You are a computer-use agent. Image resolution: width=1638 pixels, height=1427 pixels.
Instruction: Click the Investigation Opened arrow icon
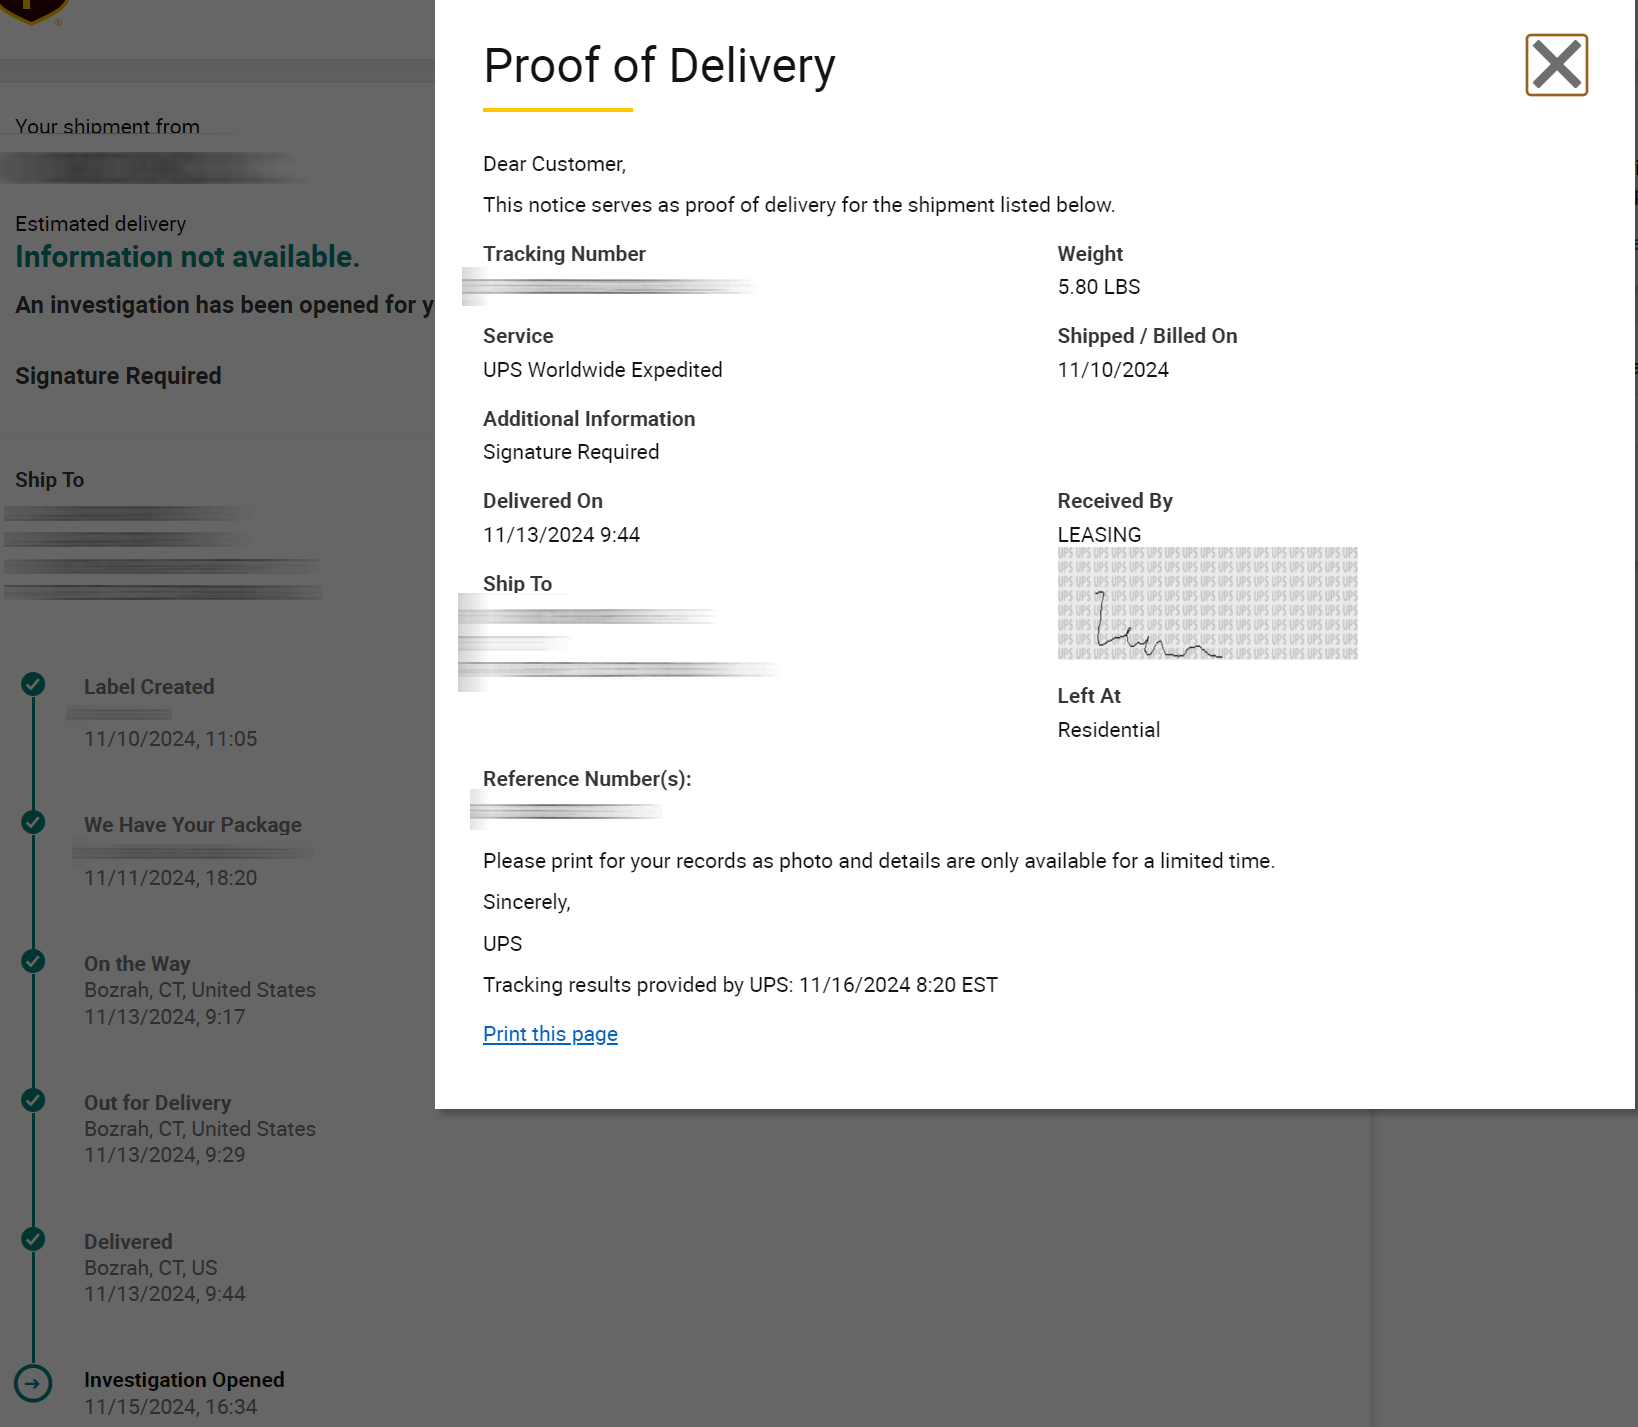point(33,1384)
